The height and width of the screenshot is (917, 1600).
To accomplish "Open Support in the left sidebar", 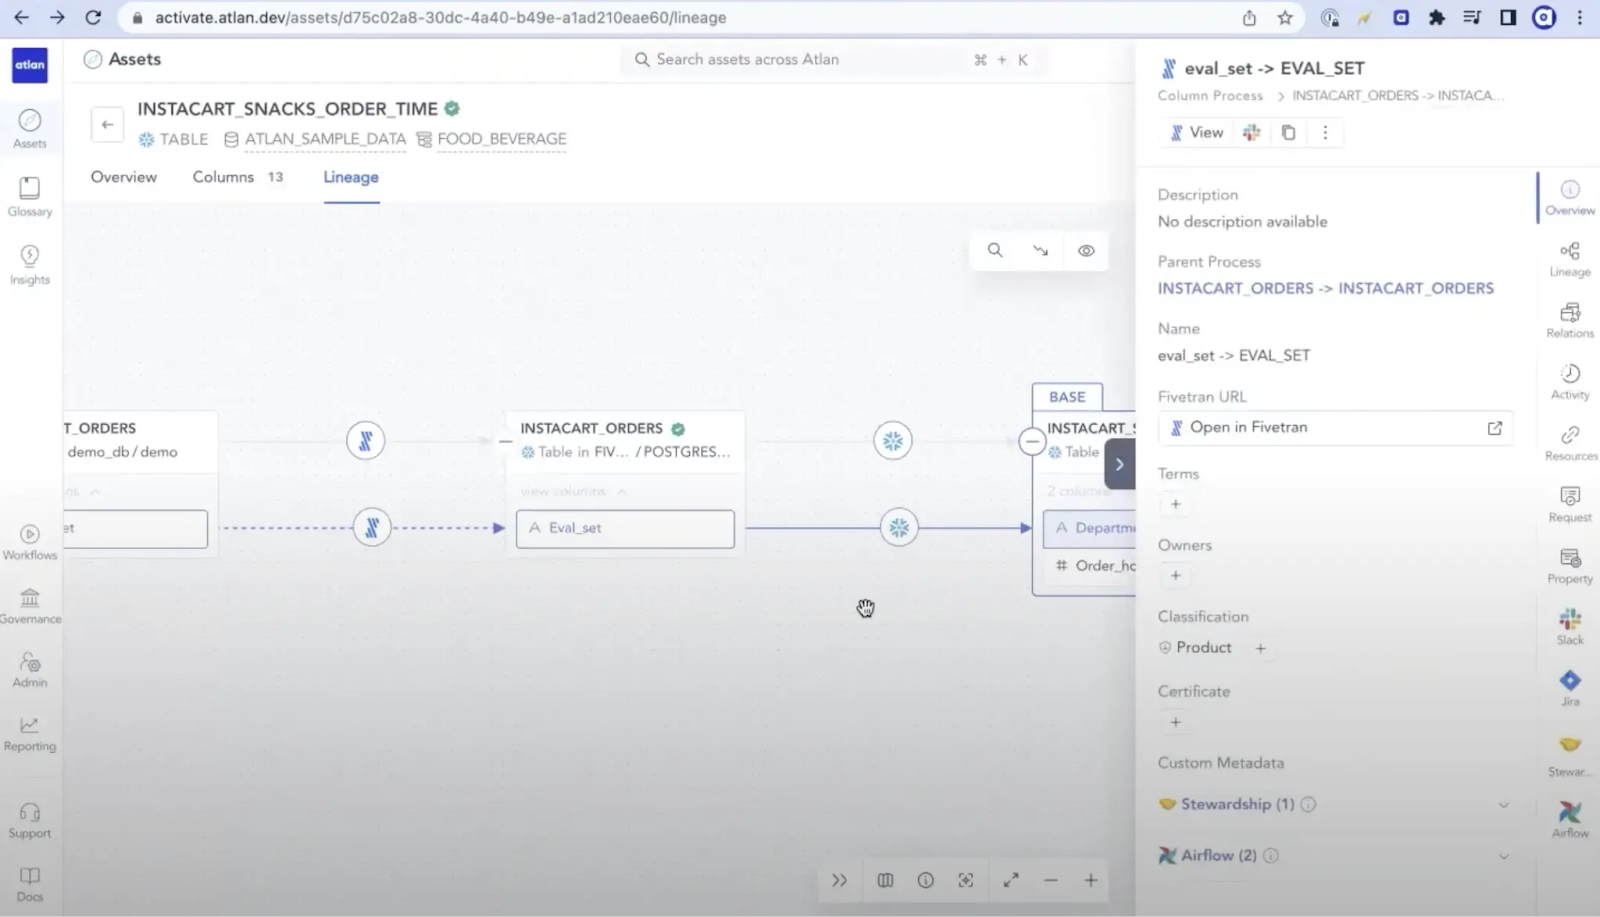I will click(30, 821).
